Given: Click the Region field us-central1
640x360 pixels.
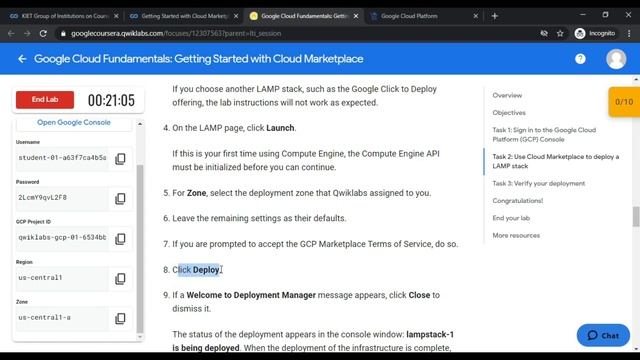Looking at the screenshot, I should [62, 278].
